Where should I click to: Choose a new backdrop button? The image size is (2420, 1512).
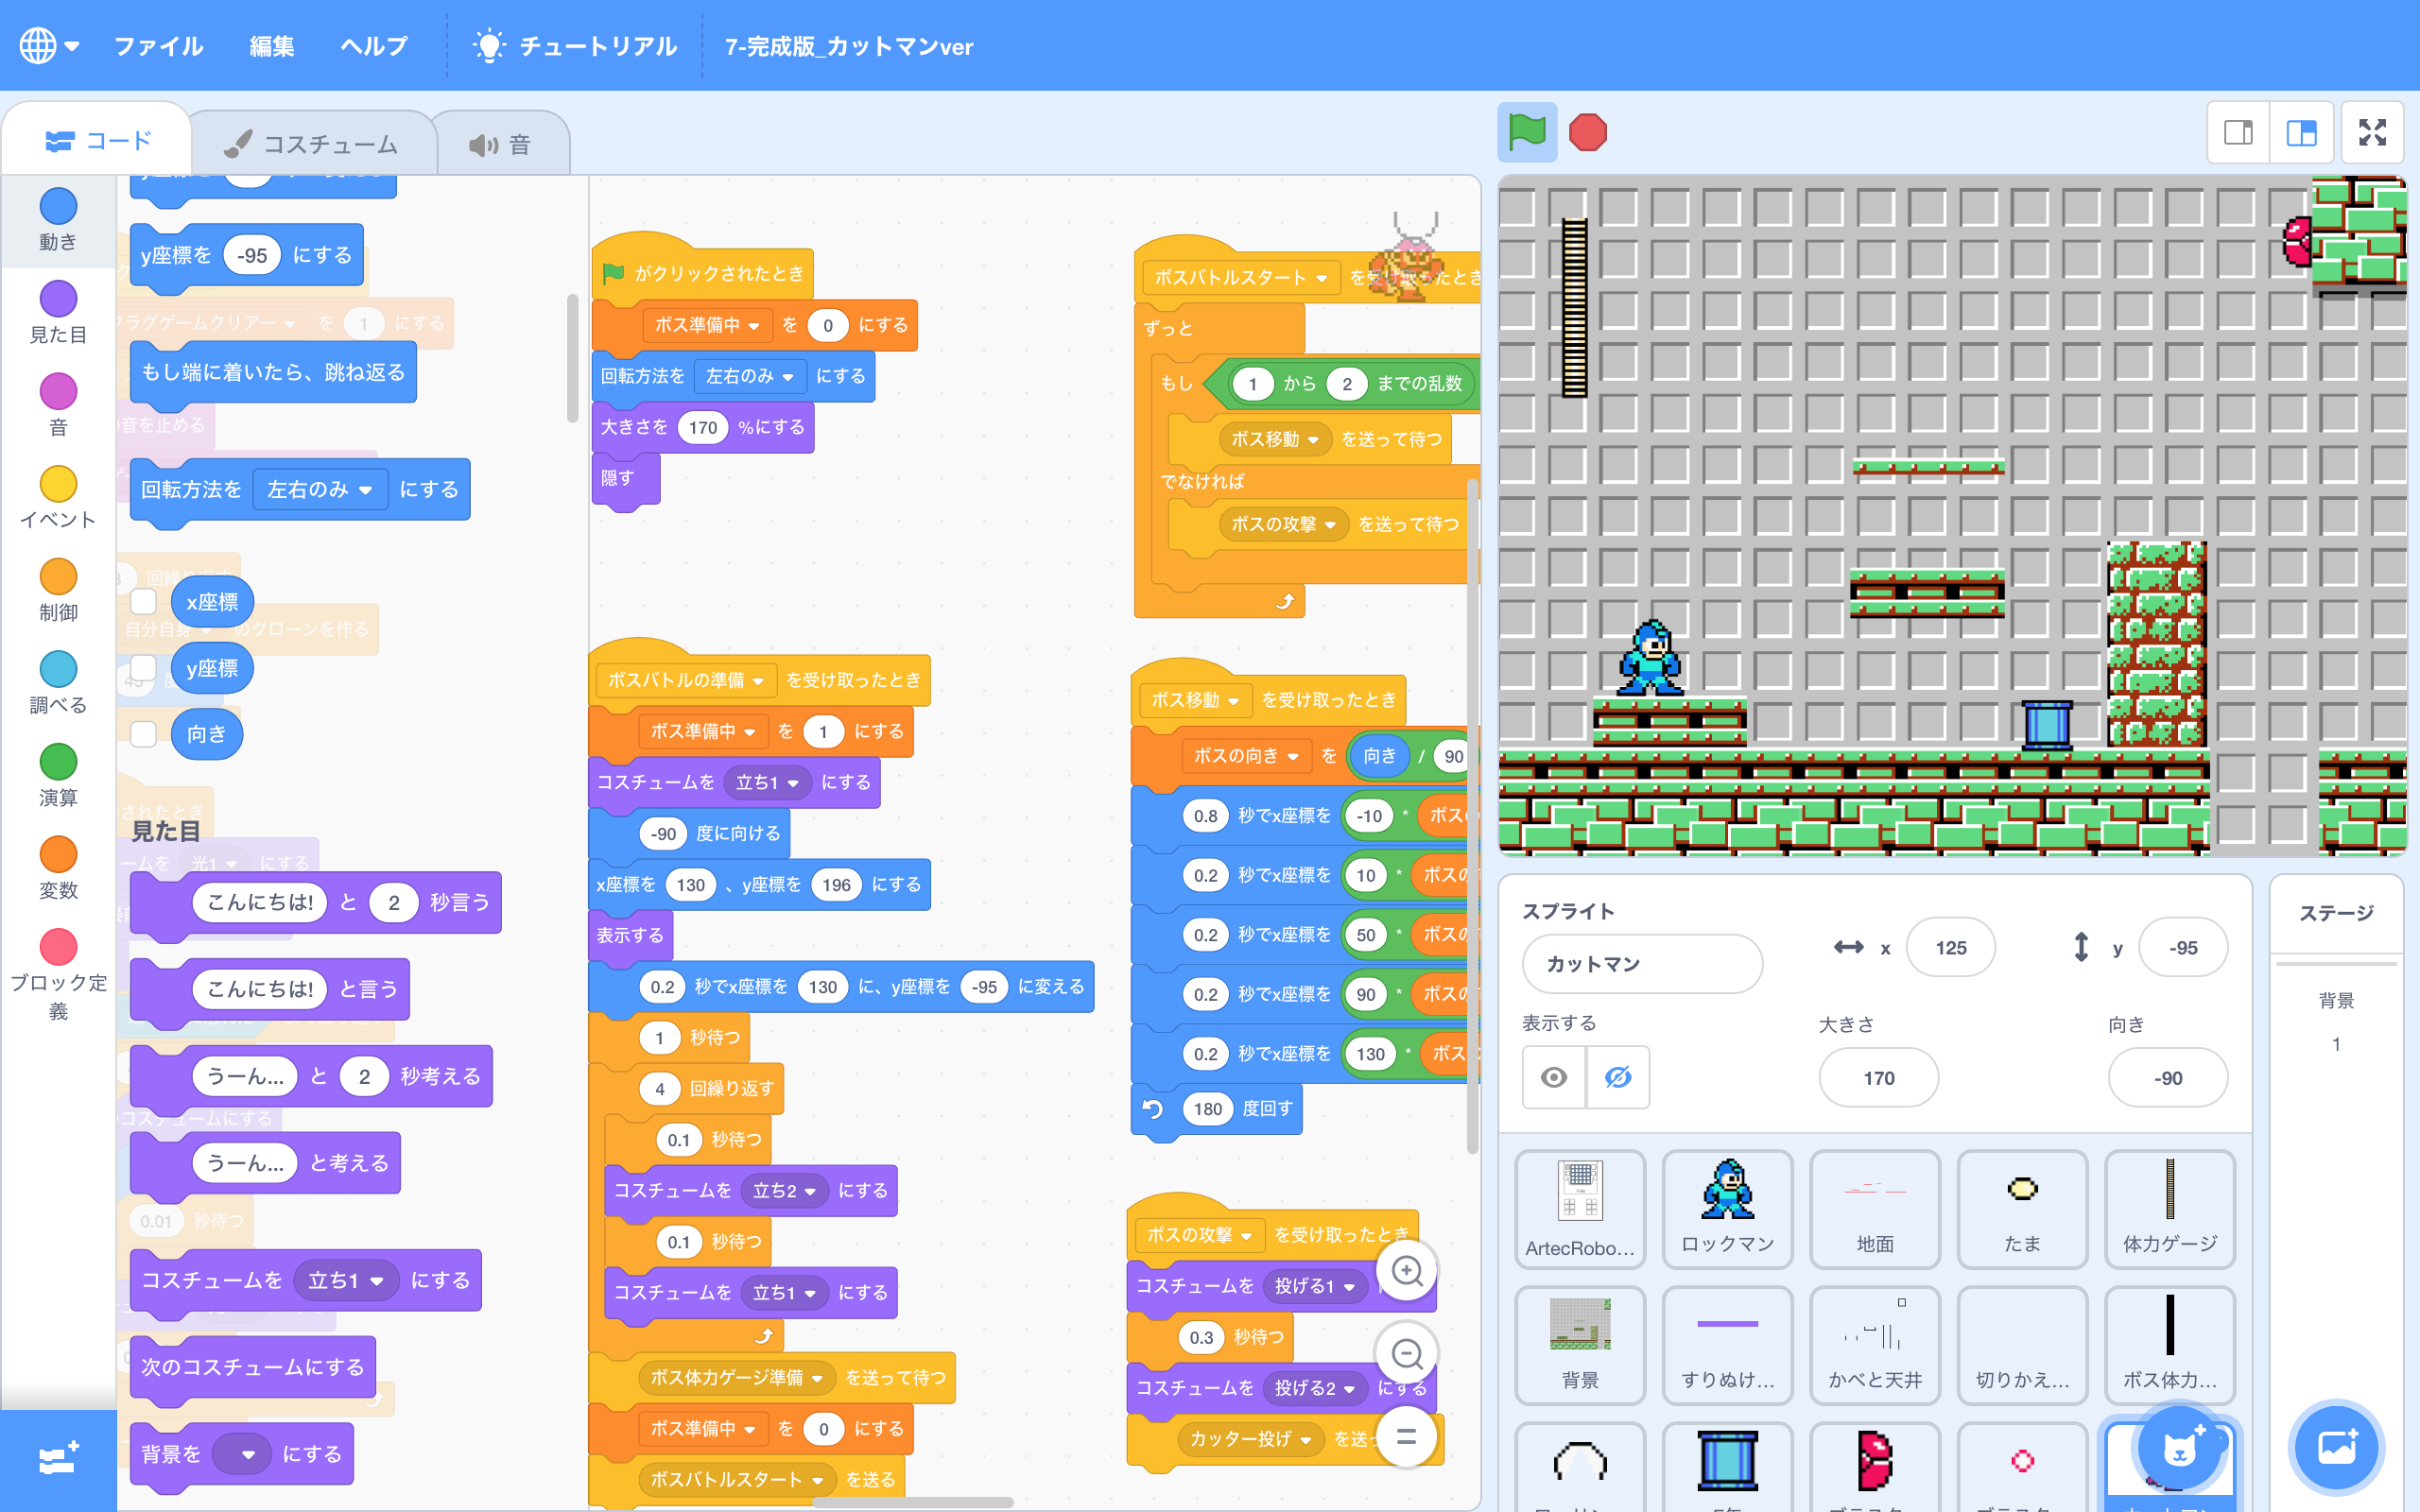pyautogui.click(x=2337, y=1447)
